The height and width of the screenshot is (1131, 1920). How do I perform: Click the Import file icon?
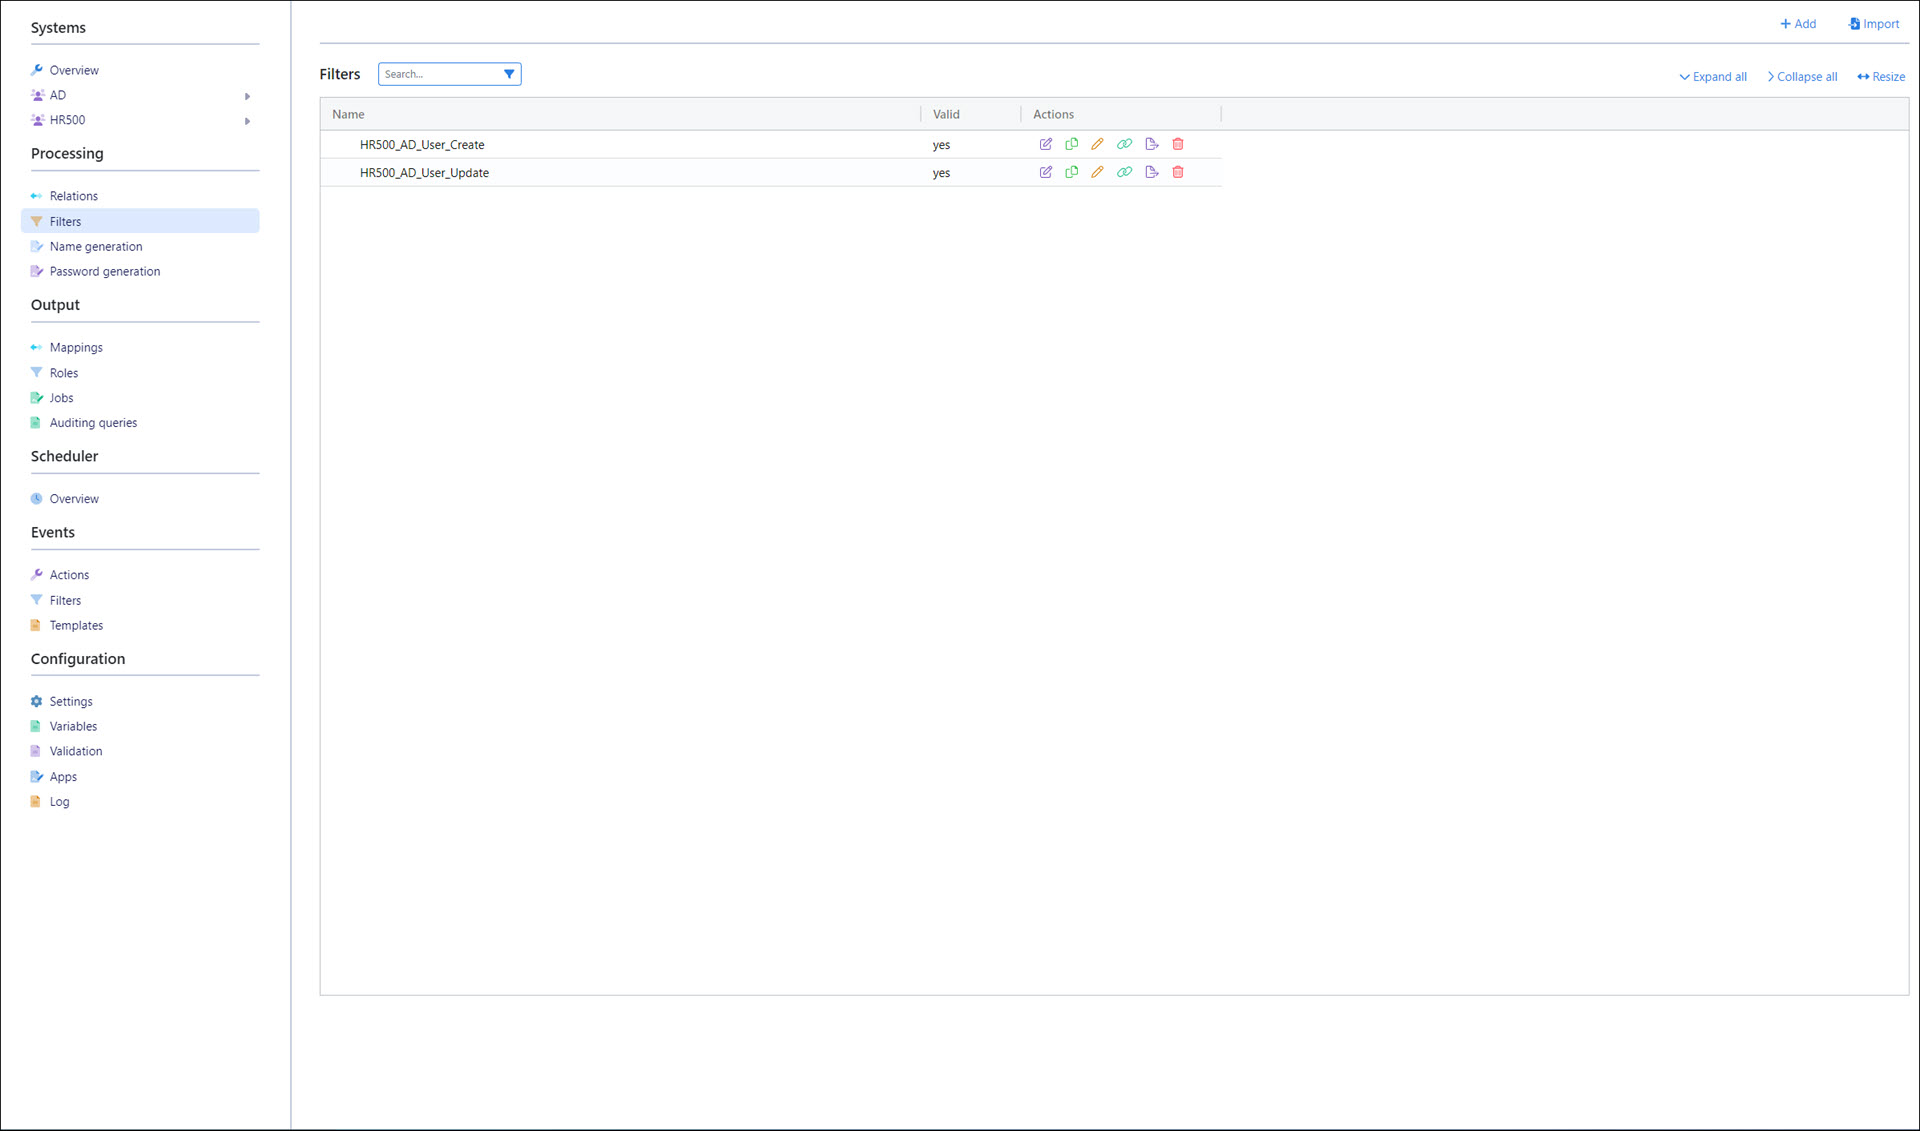[x=1854, y=24]
